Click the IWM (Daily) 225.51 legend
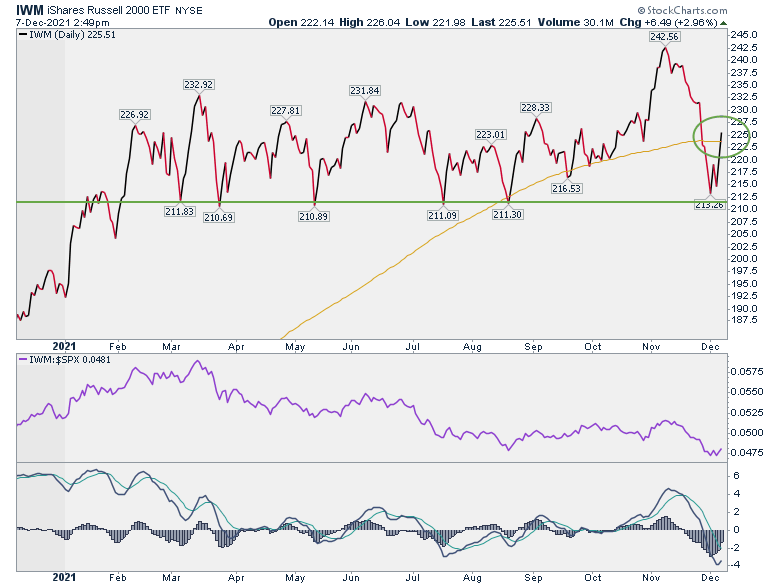The width and height of the screenshot is (780, 586). tap(67, 35)
